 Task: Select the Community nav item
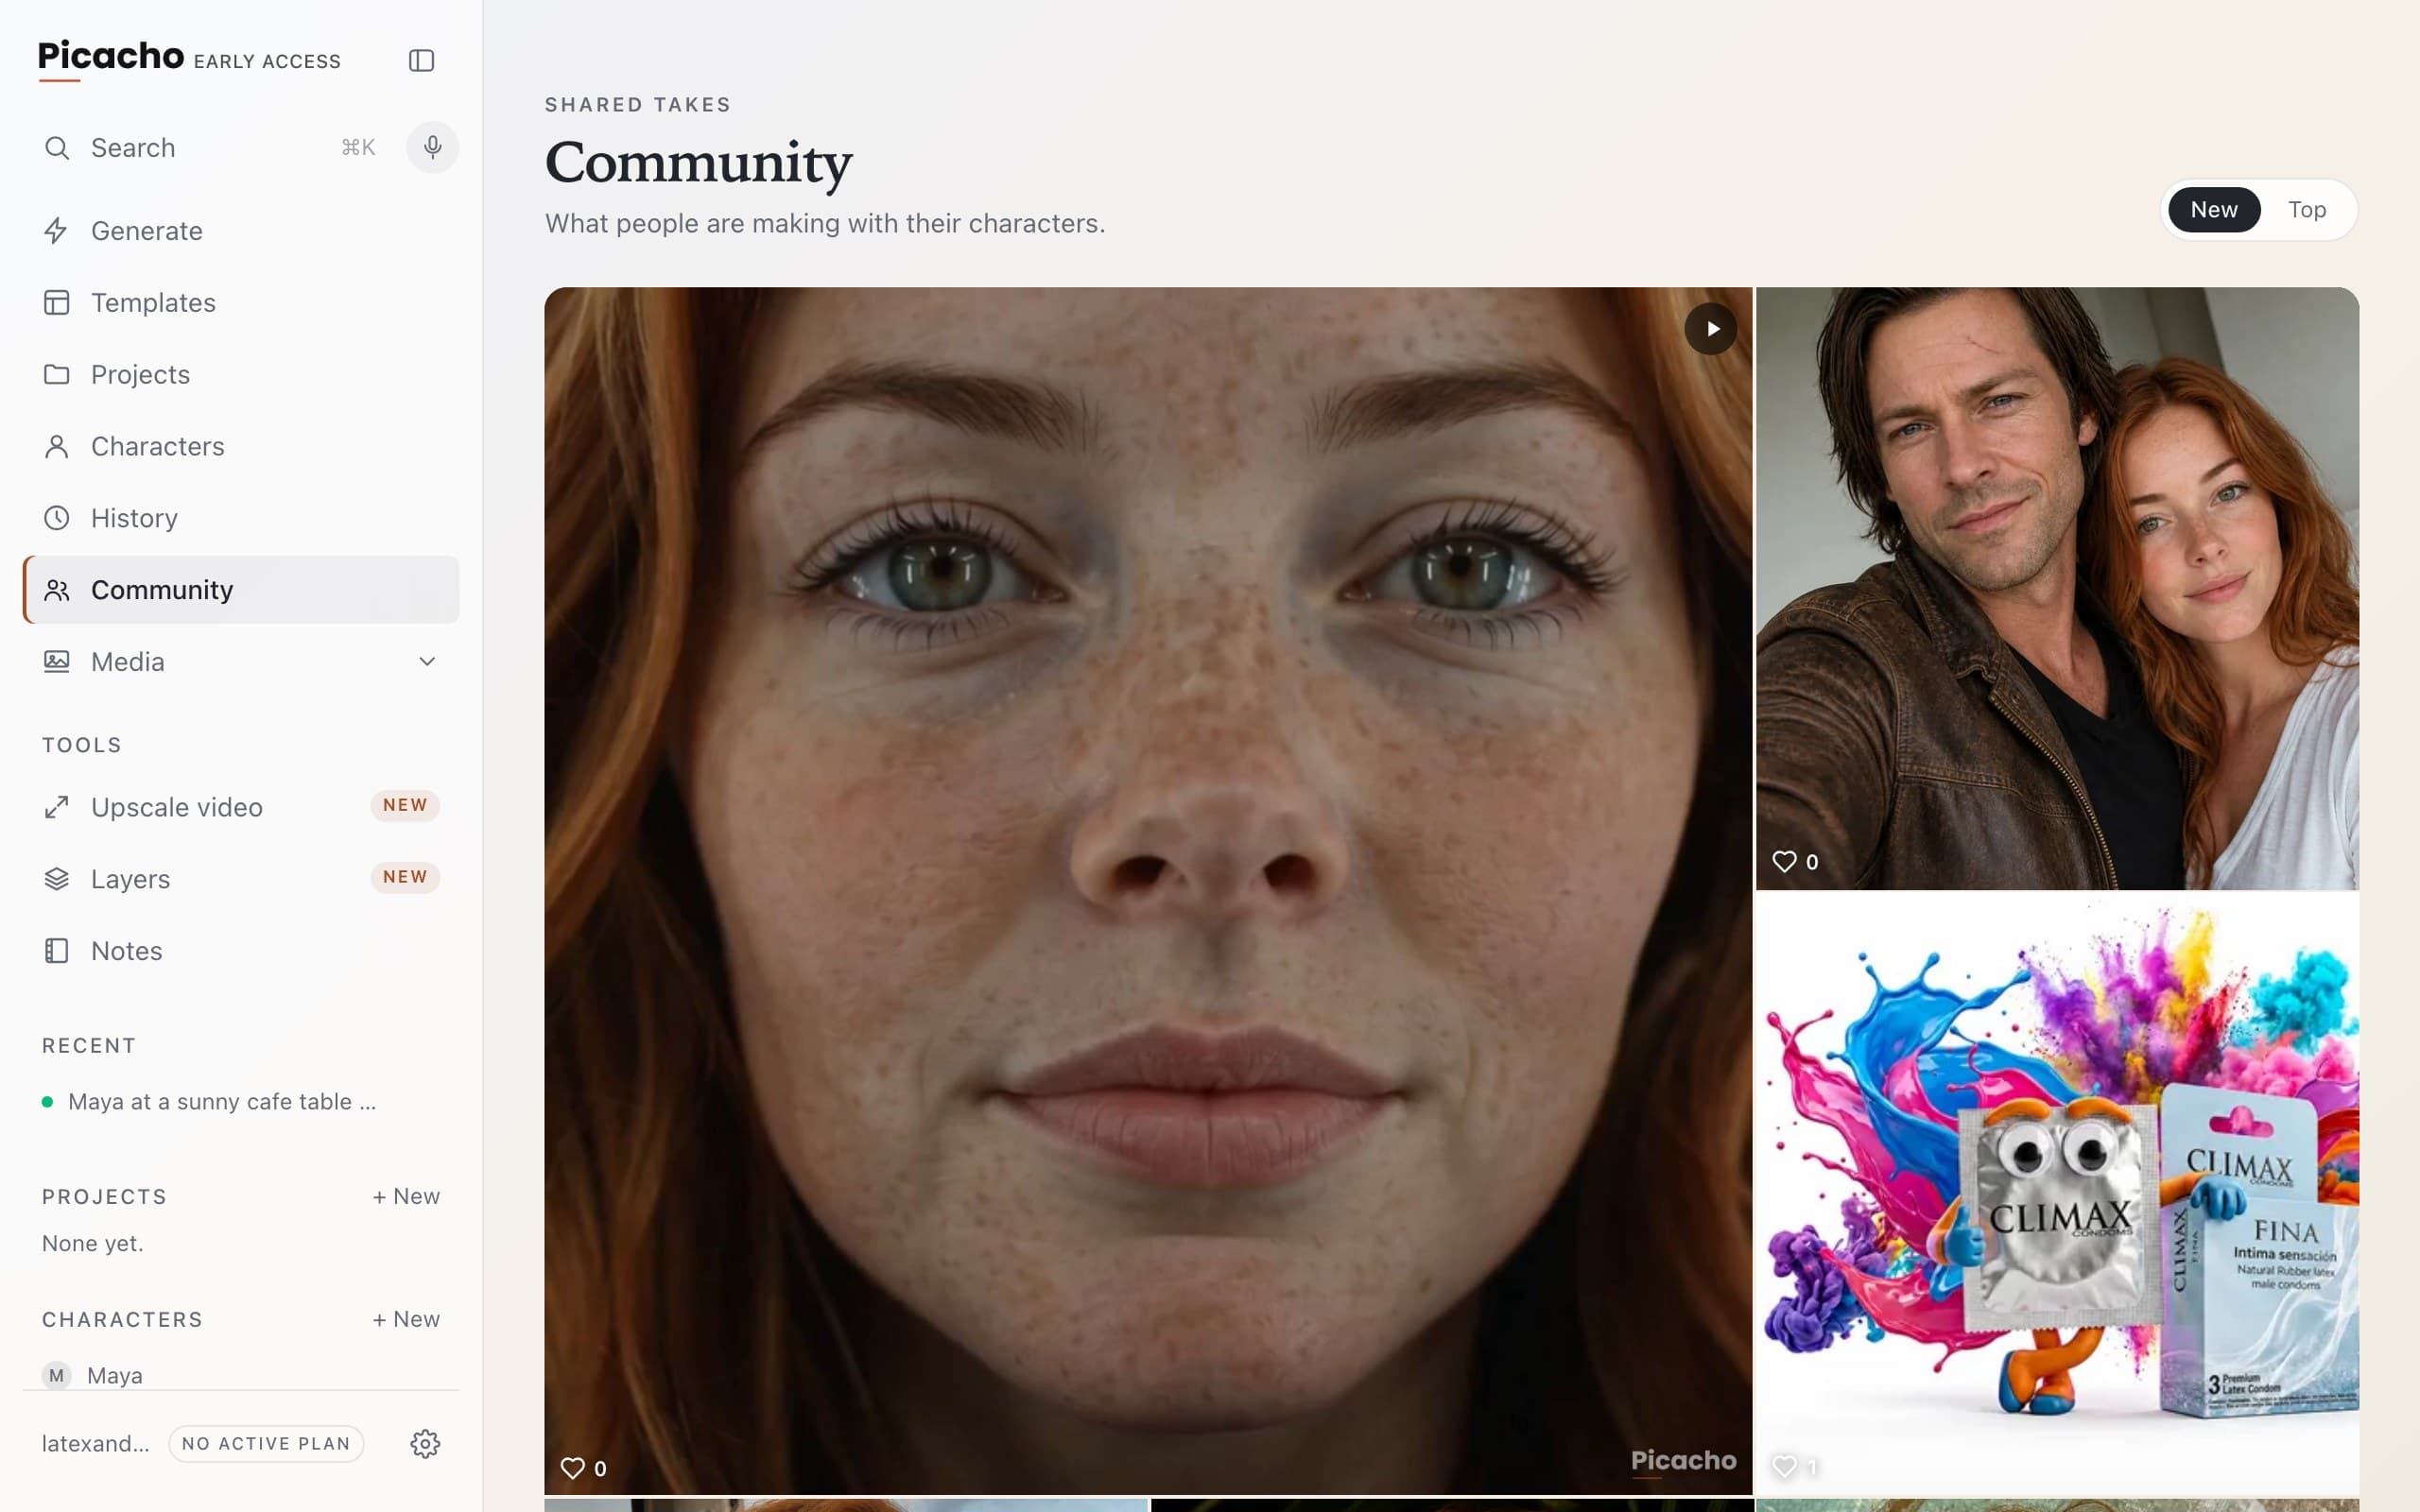[241, 590]
